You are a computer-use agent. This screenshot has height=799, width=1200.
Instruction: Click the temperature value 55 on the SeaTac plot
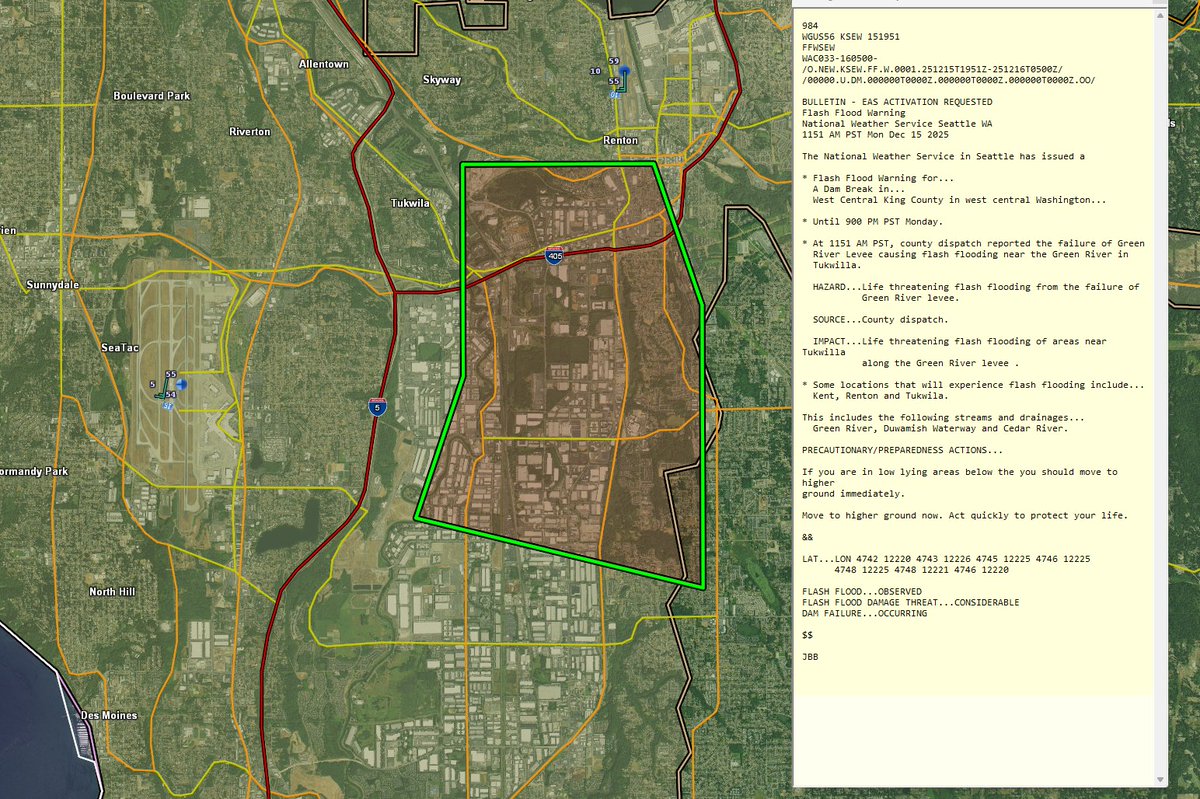pyautogui.click(x=171, y=374)
